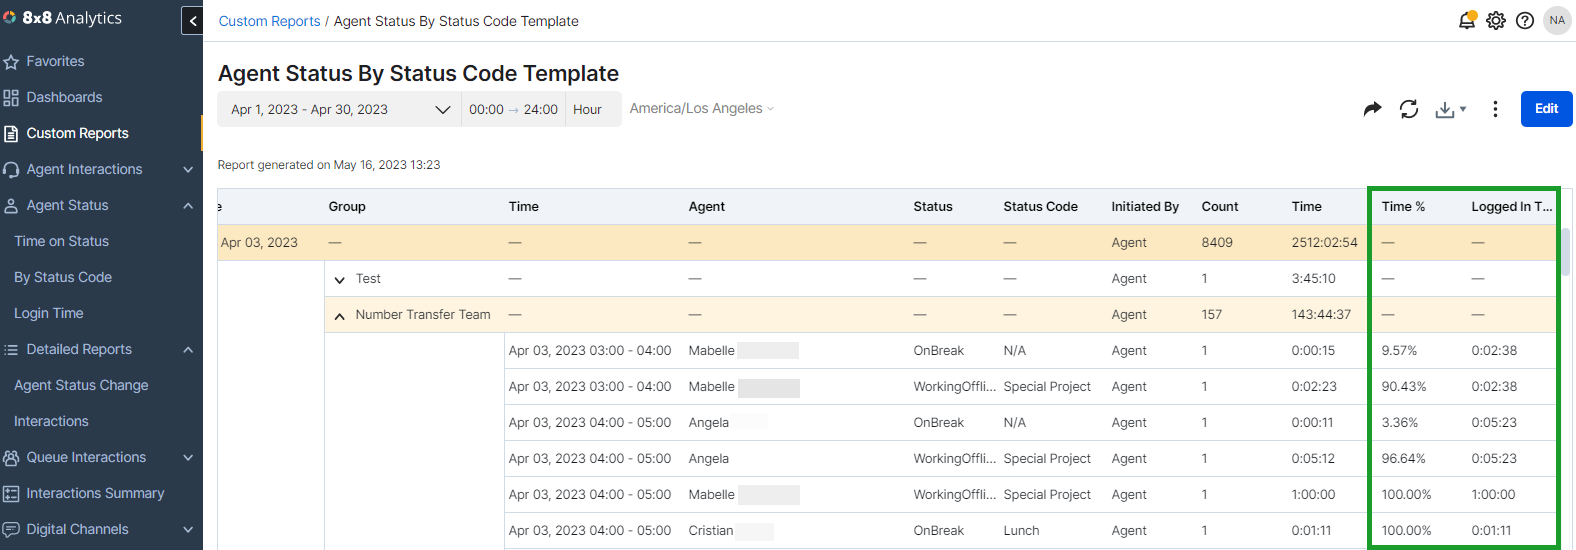This screenshot has width=1576, height=550.
Task: Click the 90.43% Time % cell
Action: (x=1403, y=387)
